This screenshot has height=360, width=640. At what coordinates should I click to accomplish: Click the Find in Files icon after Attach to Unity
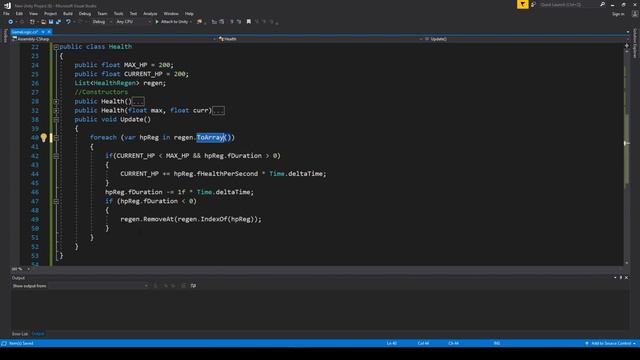[x=199, y=22]
